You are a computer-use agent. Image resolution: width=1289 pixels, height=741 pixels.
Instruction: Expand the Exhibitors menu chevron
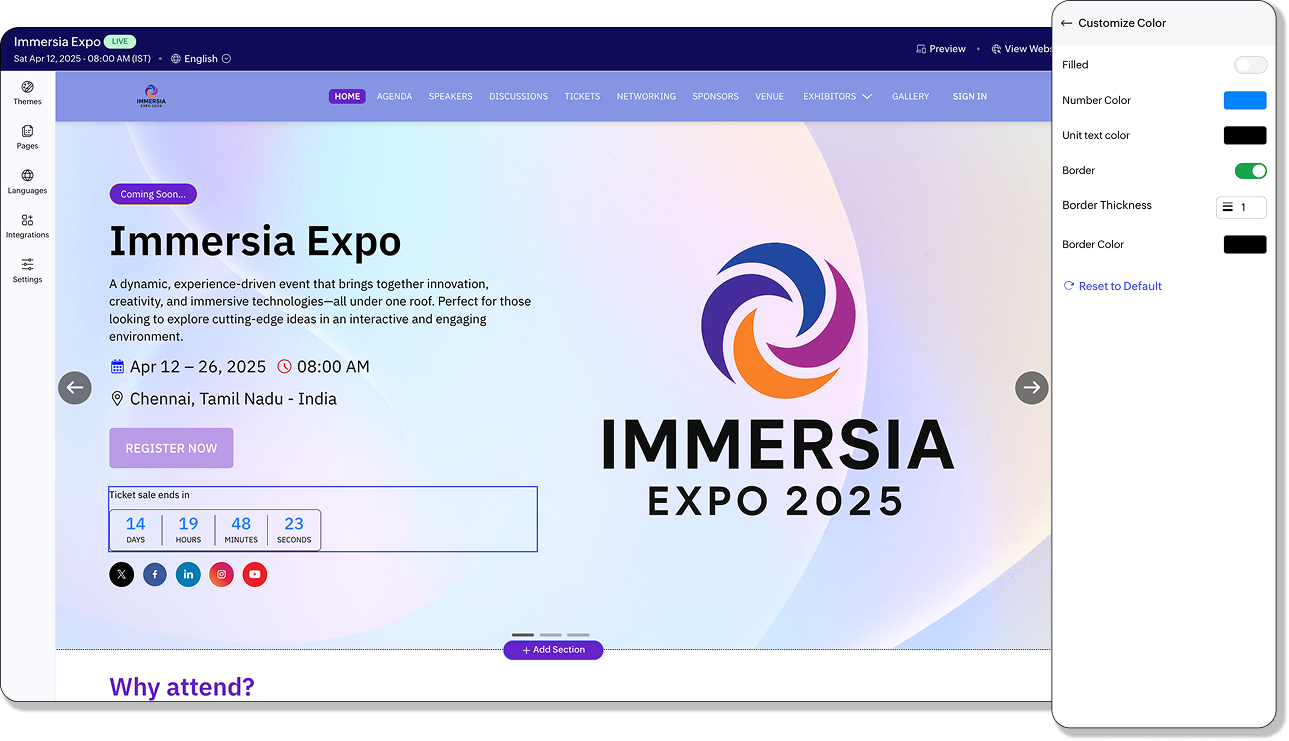click(867, 97)
